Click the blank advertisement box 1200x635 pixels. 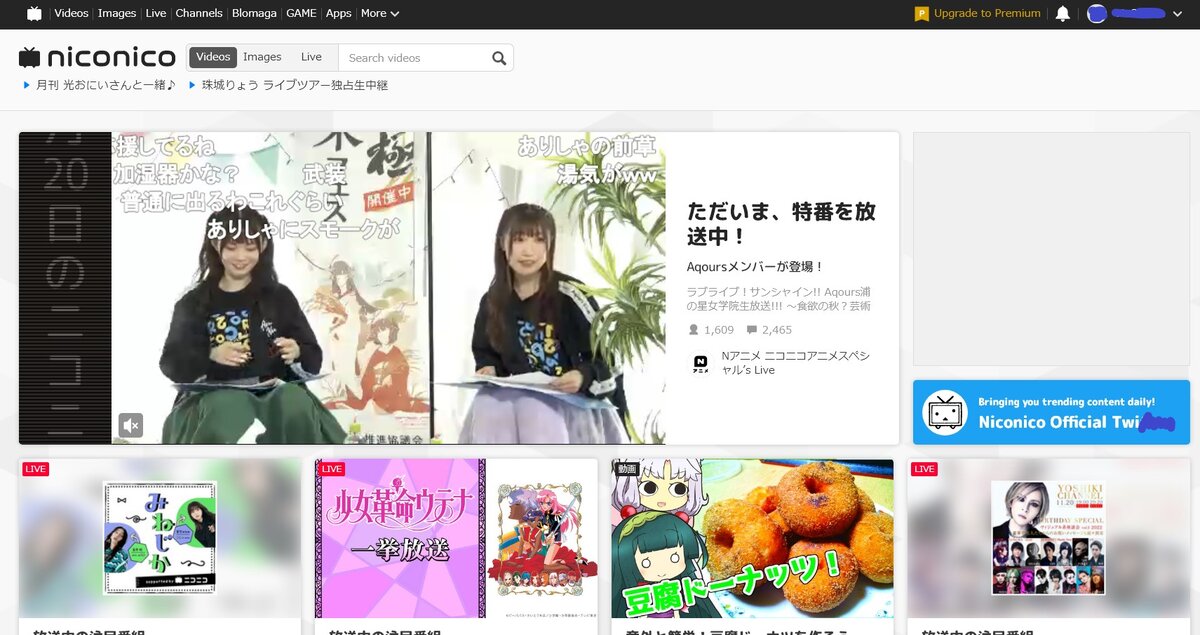coord(1051,249)
